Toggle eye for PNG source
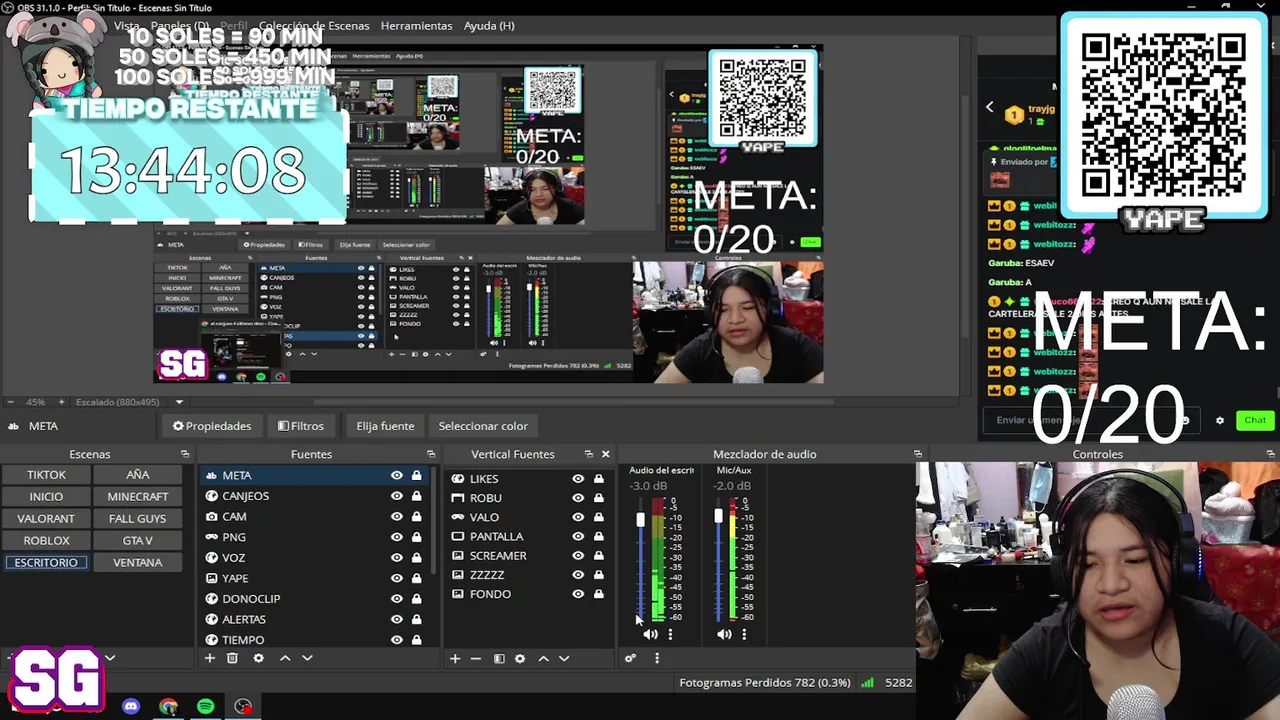 point(397,537)
